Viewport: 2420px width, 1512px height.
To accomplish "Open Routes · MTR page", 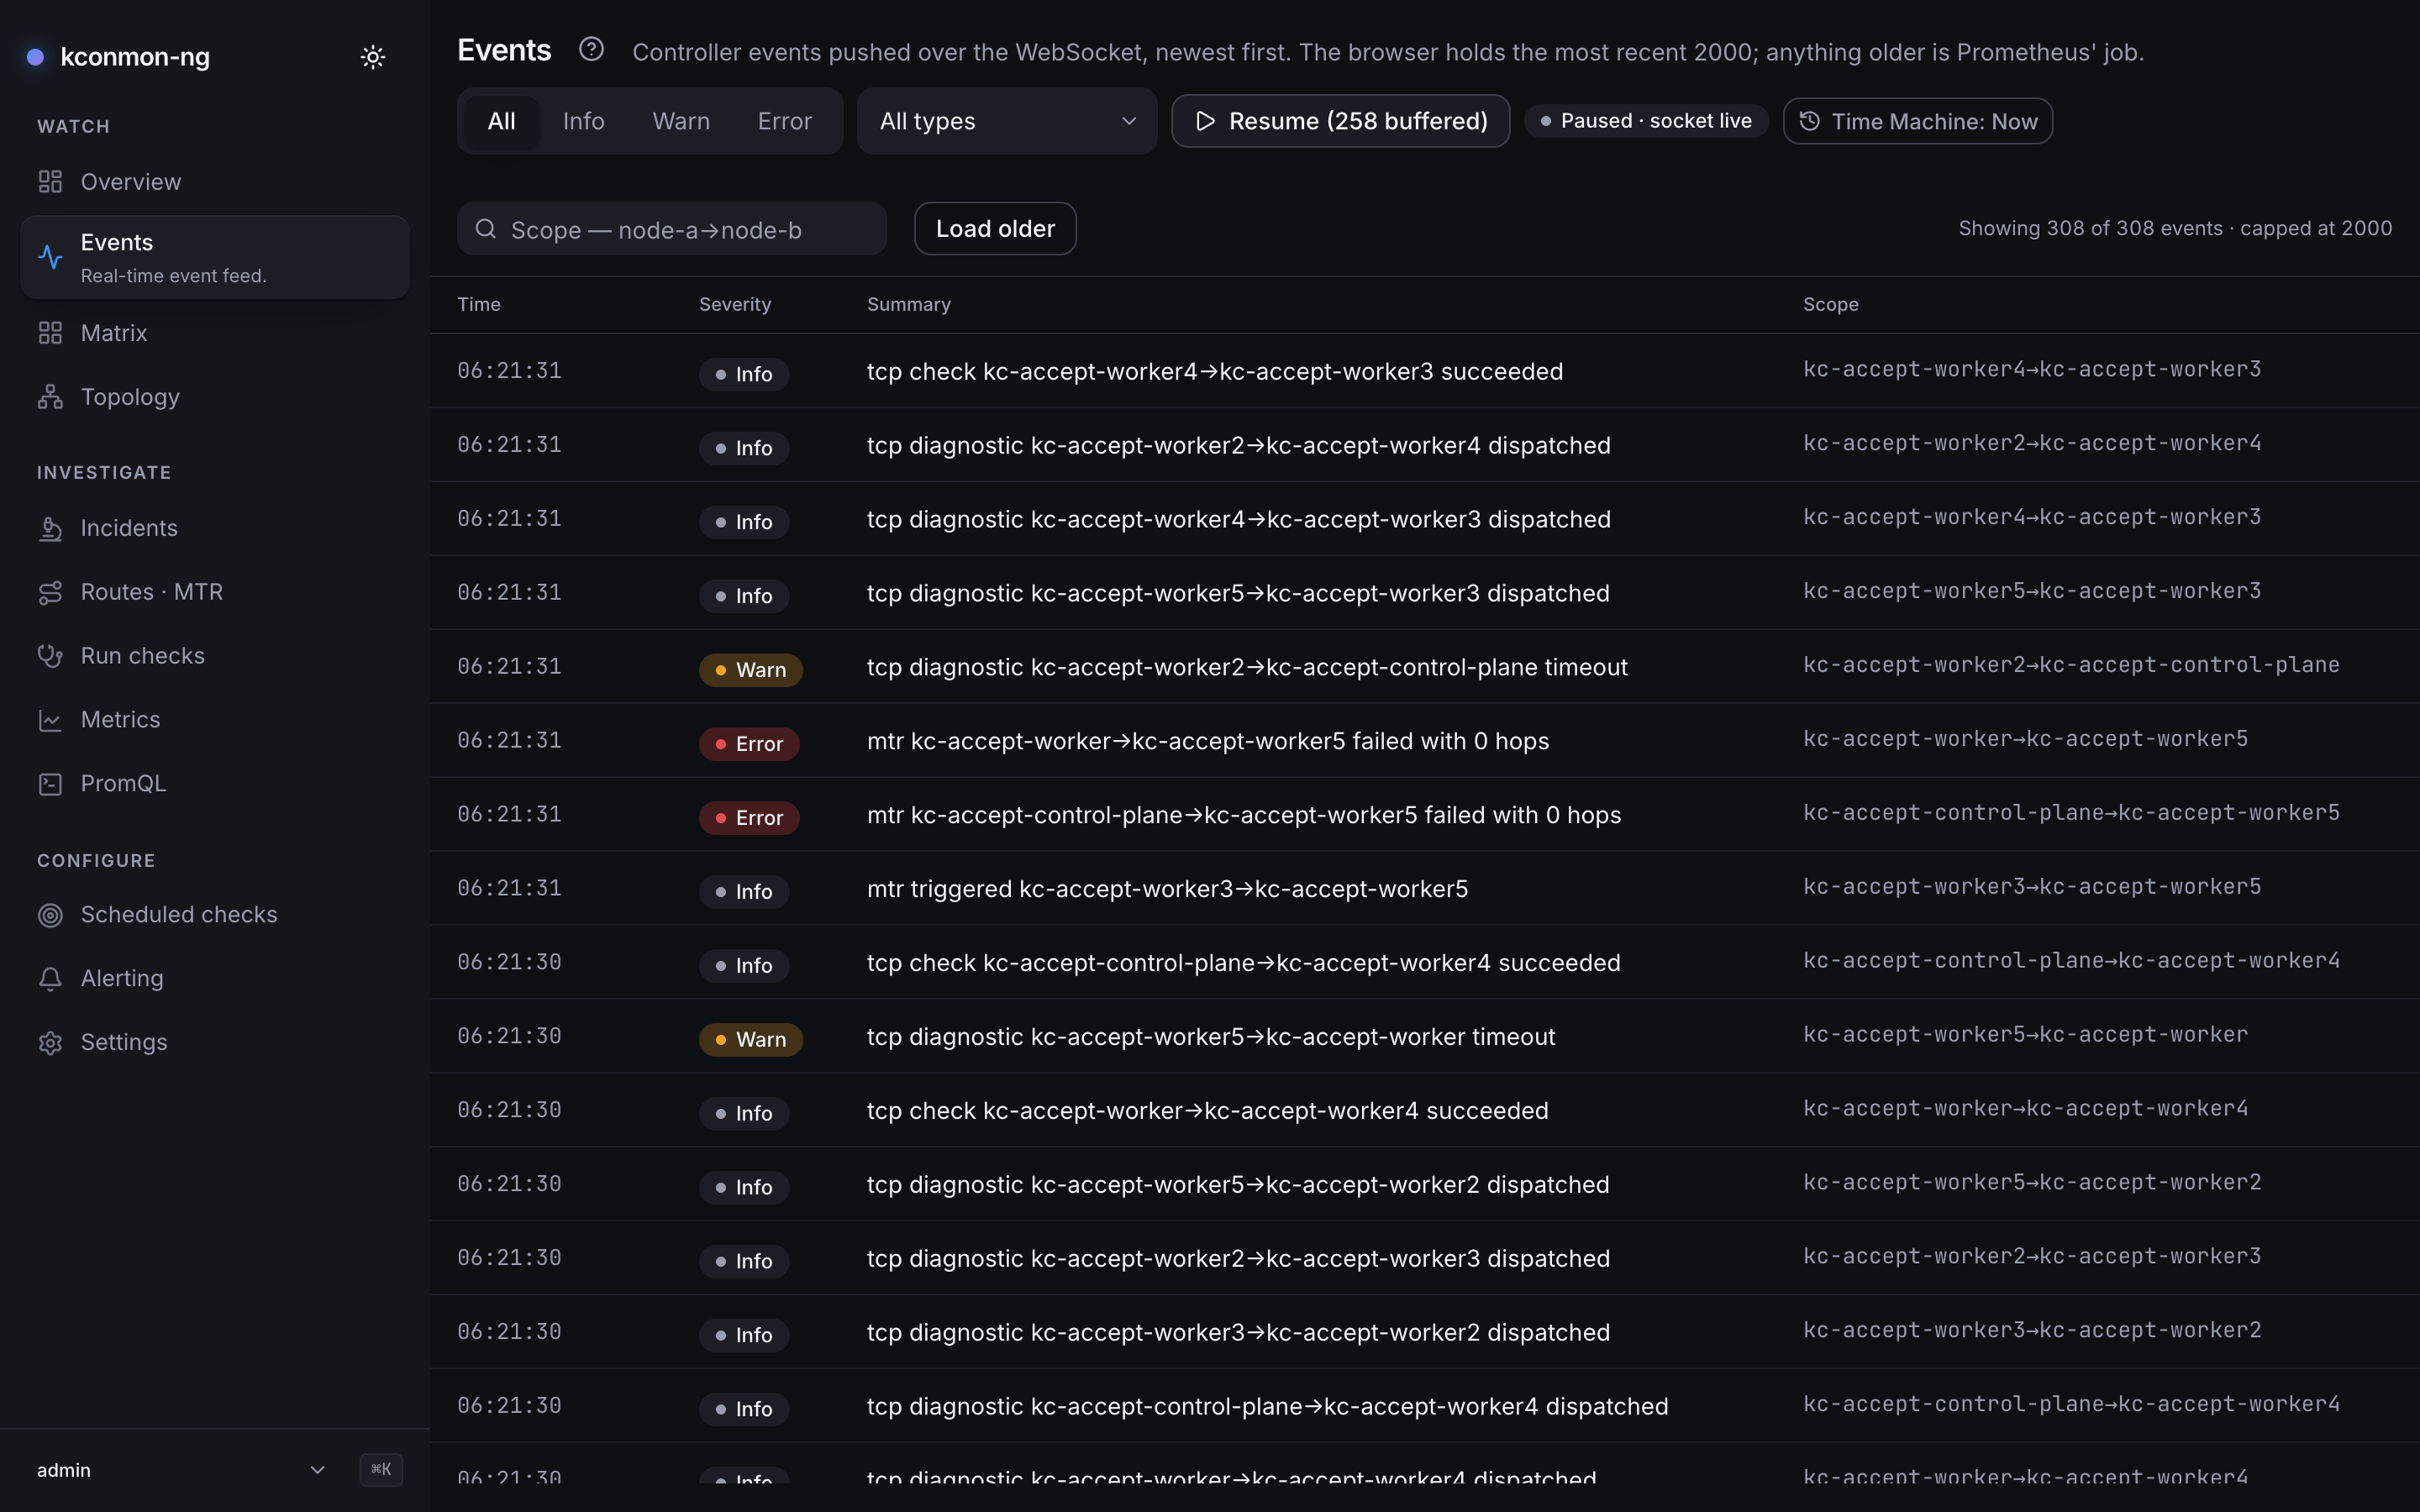I will [215, 592].
